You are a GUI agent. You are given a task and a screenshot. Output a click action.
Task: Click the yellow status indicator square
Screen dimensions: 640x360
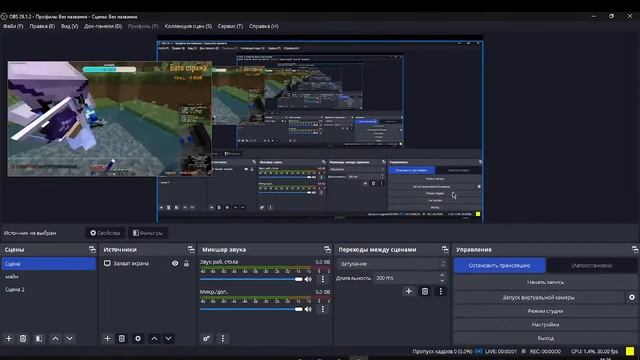(x=630, y=351)
